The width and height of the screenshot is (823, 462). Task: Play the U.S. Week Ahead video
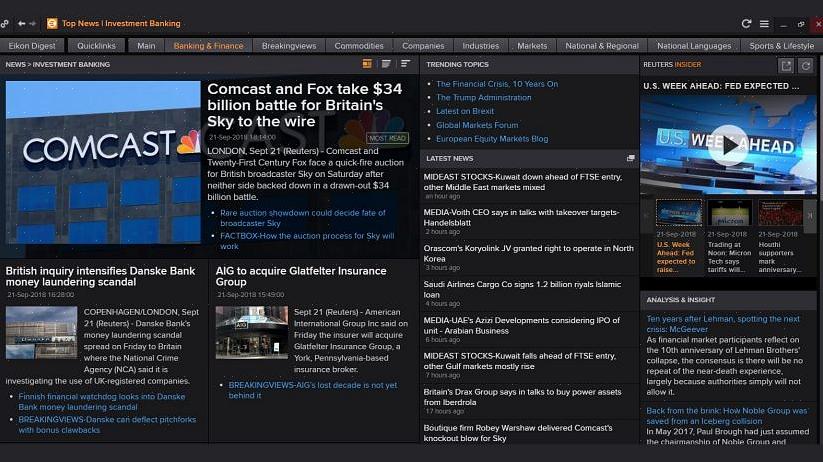tap(728, 145)
